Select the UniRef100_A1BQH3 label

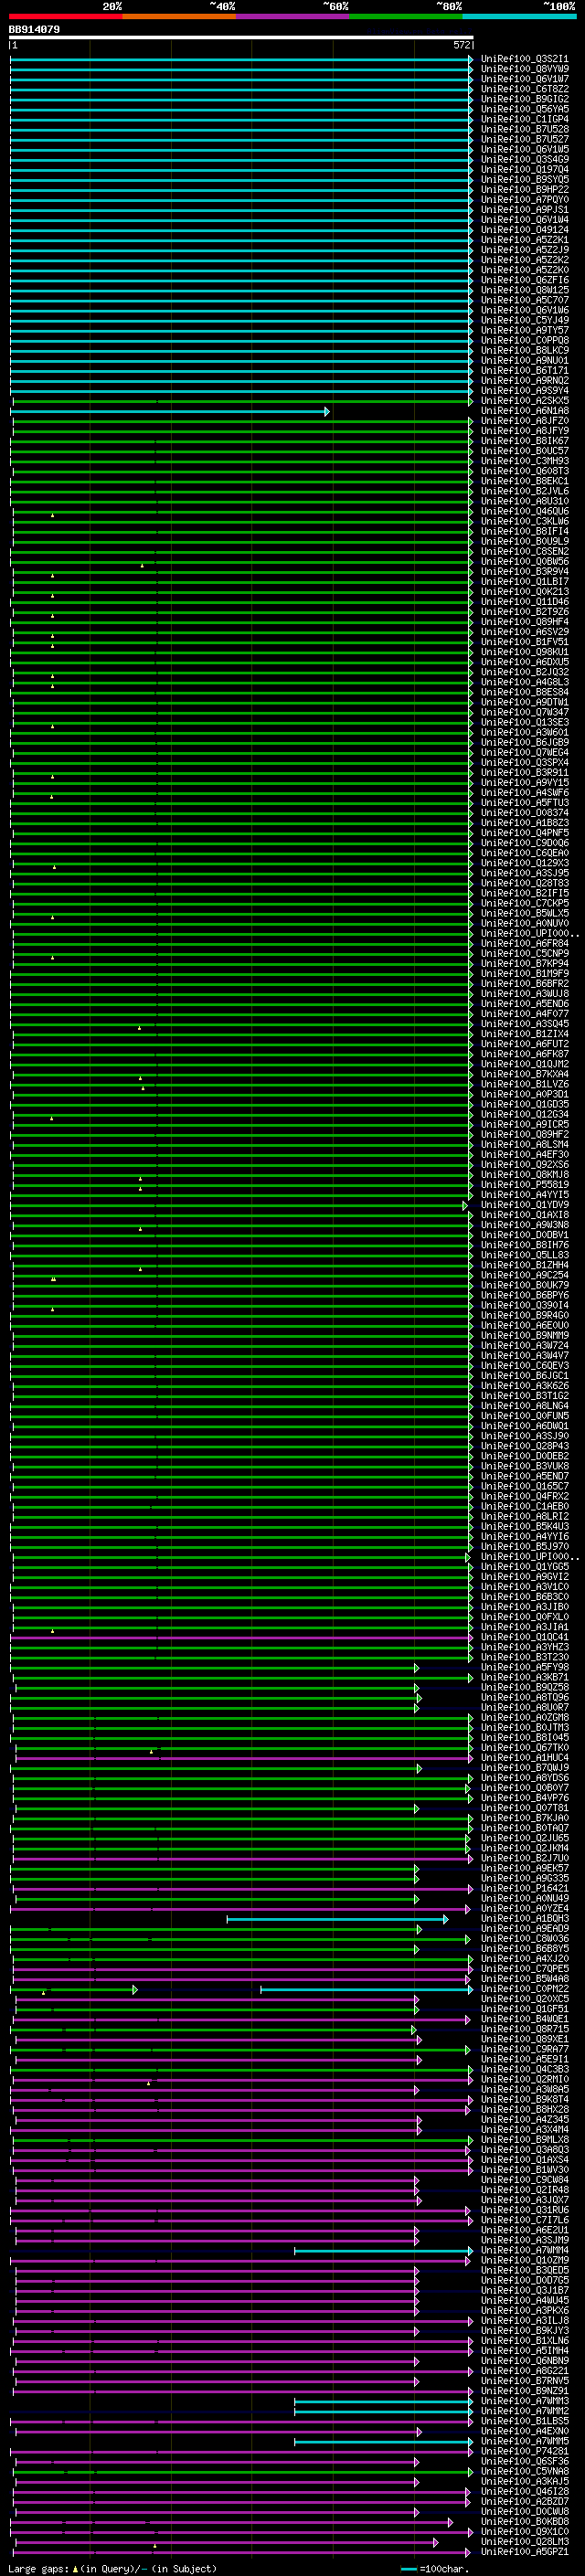tap(525, 1918)
